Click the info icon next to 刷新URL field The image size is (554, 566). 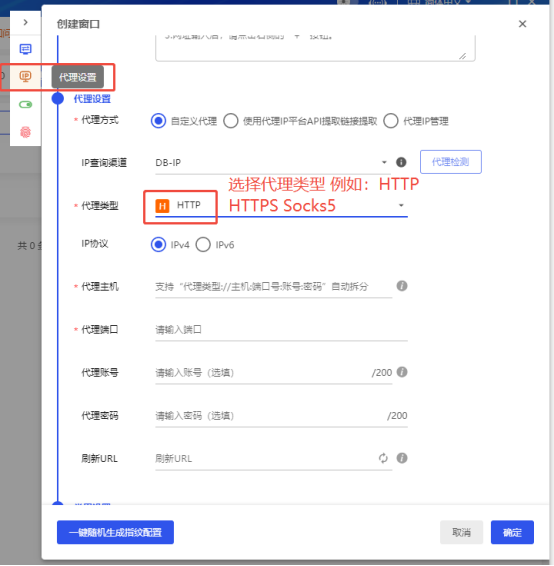pyautogui.click(x=402, y=458)
